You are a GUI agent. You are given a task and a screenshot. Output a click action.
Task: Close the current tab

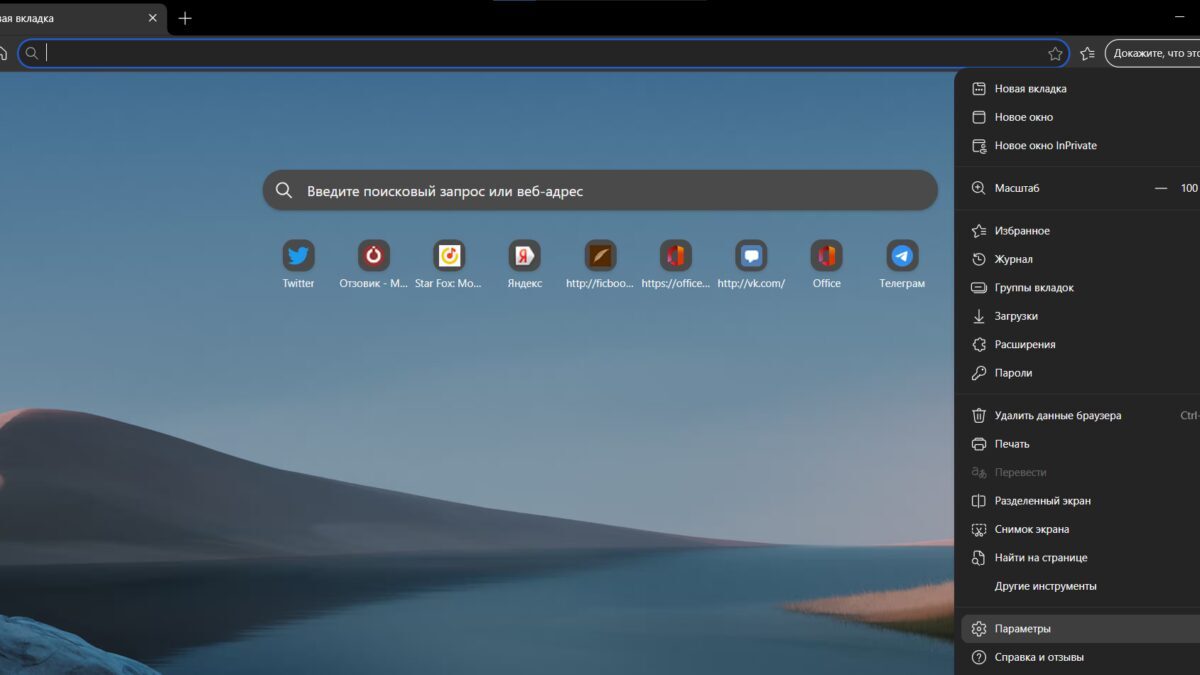152,18
